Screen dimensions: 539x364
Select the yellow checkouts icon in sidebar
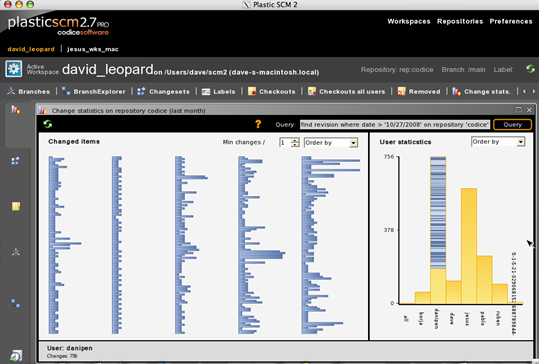tap(16, 206)
